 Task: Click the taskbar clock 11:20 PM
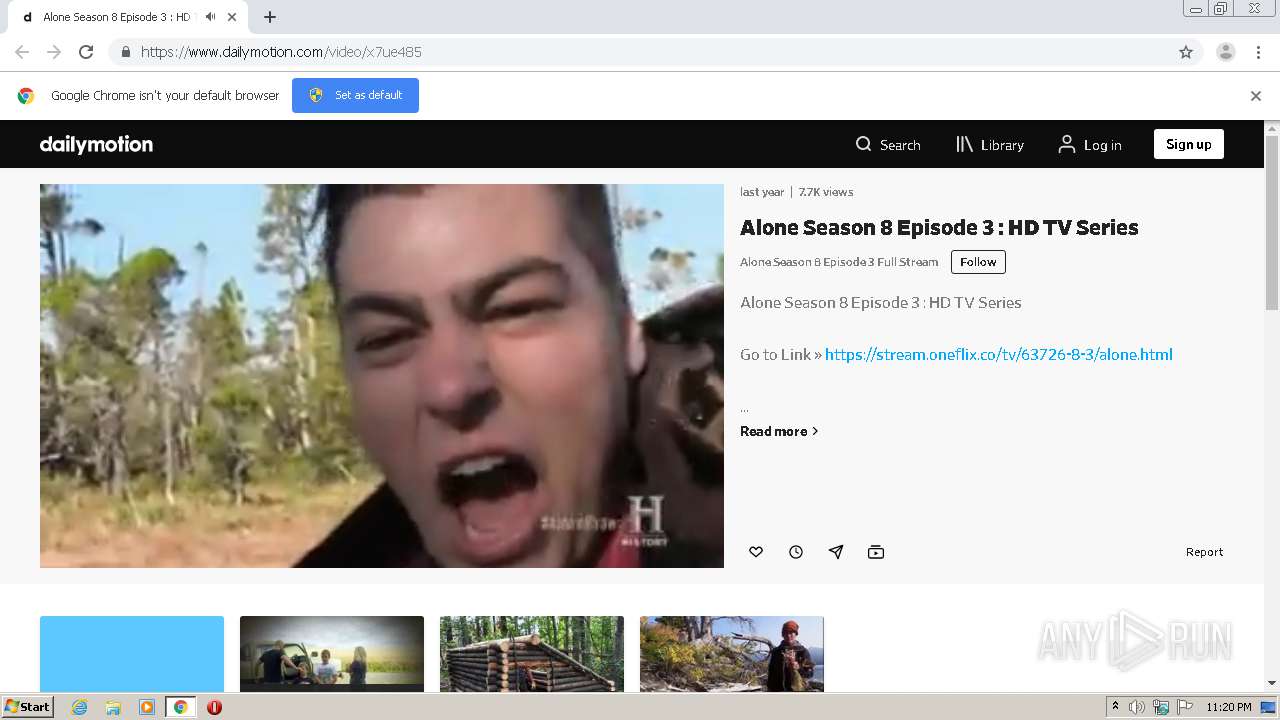(x=1229, y=707)
